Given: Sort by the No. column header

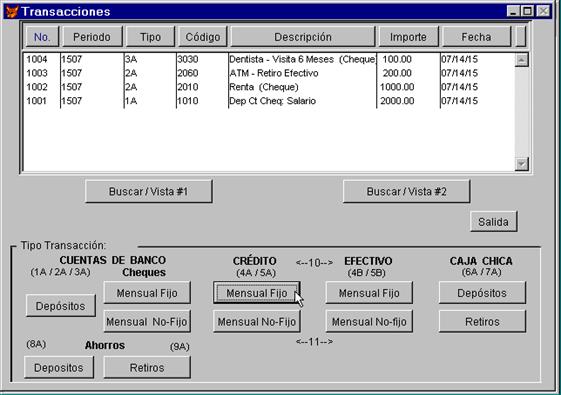Looking at the screenshot, I should pyautogui.click(x=42, y=37).
